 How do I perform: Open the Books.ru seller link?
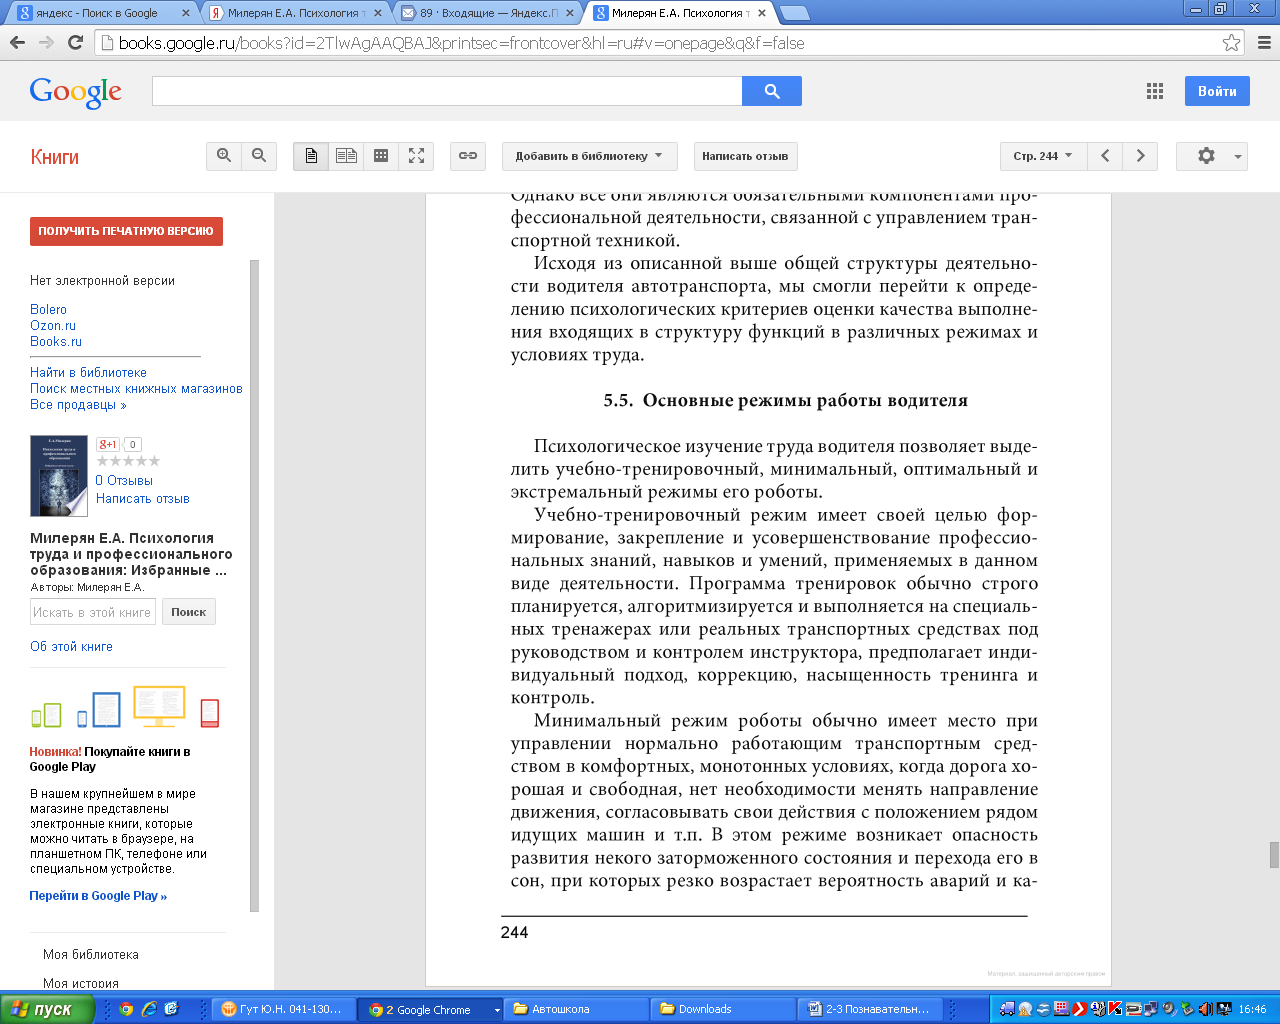56,341
